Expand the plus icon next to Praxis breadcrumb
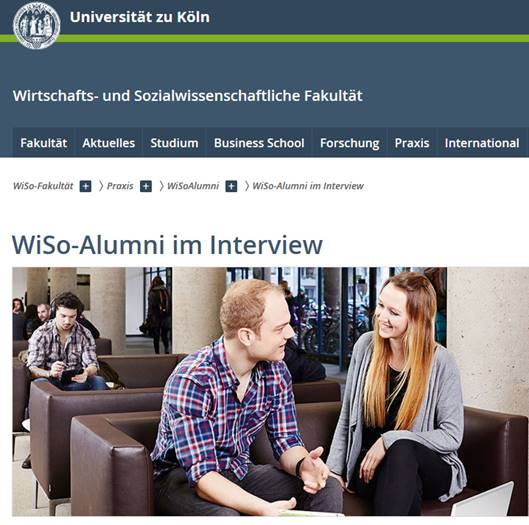Image resolution: width=529 pixels, height=525 pixels. click(146, 186)
